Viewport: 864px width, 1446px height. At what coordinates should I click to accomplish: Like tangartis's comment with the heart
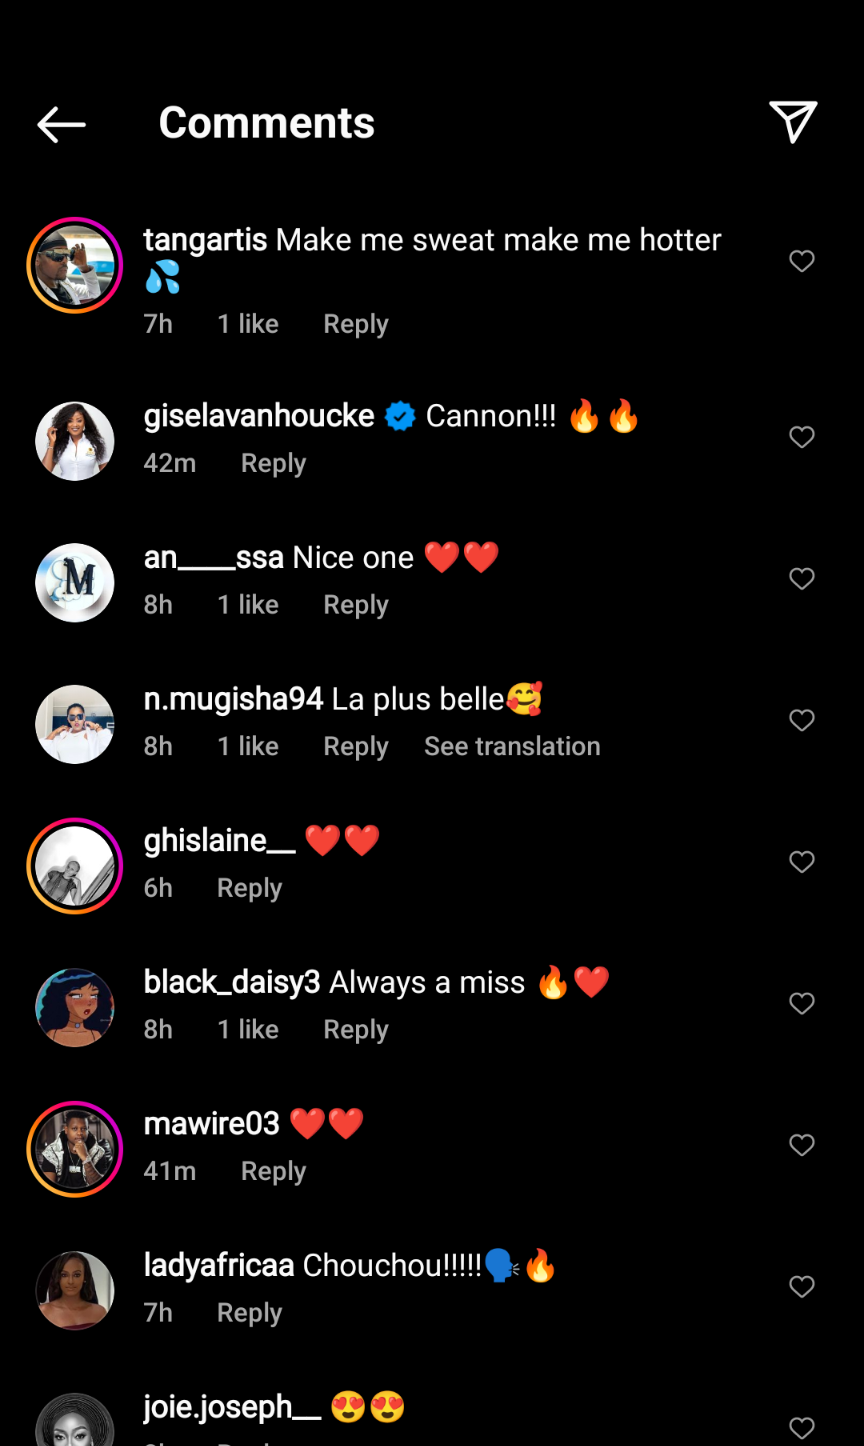pyautogui.click(x=802, y=261)
